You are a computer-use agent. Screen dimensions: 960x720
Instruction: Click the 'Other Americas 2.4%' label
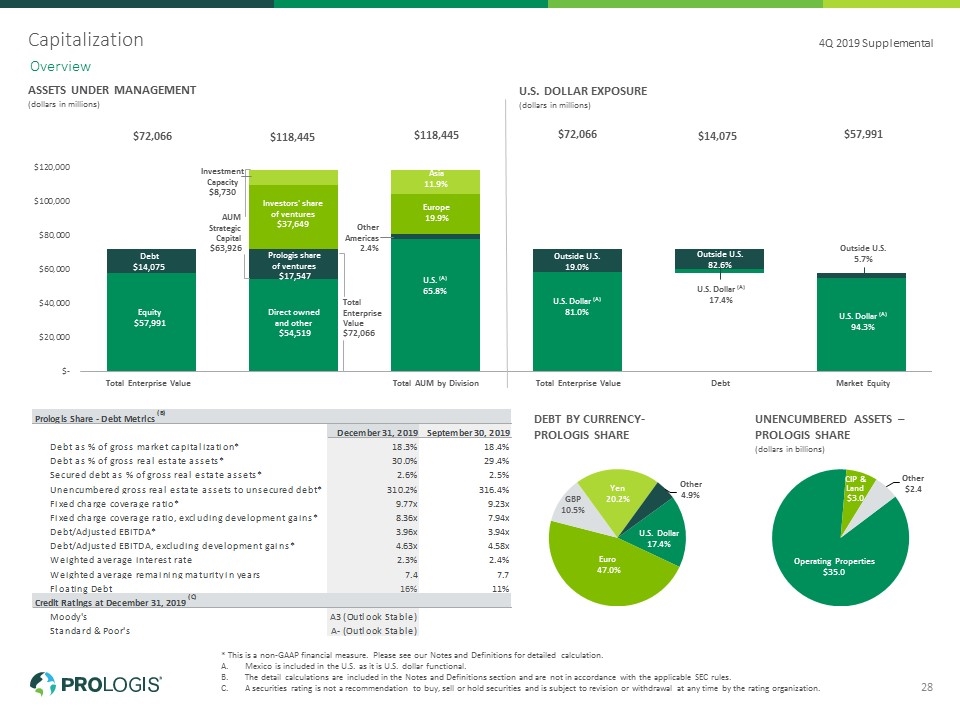(x=362, y=238)
